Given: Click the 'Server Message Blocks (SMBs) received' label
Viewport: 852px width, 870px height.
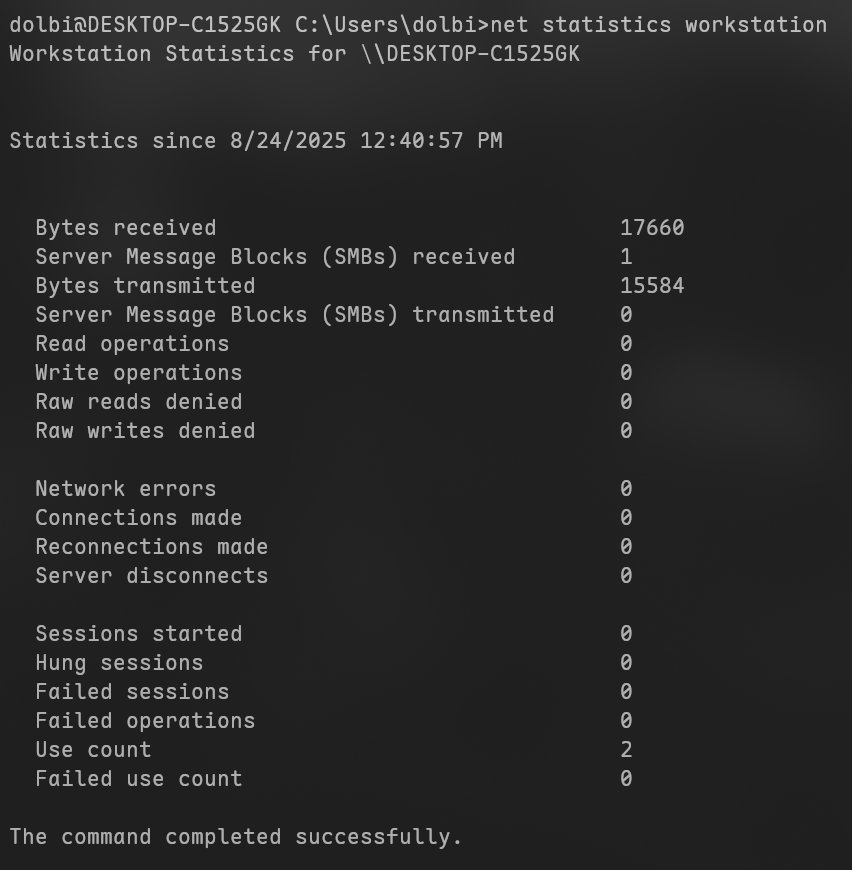Looking at the screenshot, I should coord(275,257).
